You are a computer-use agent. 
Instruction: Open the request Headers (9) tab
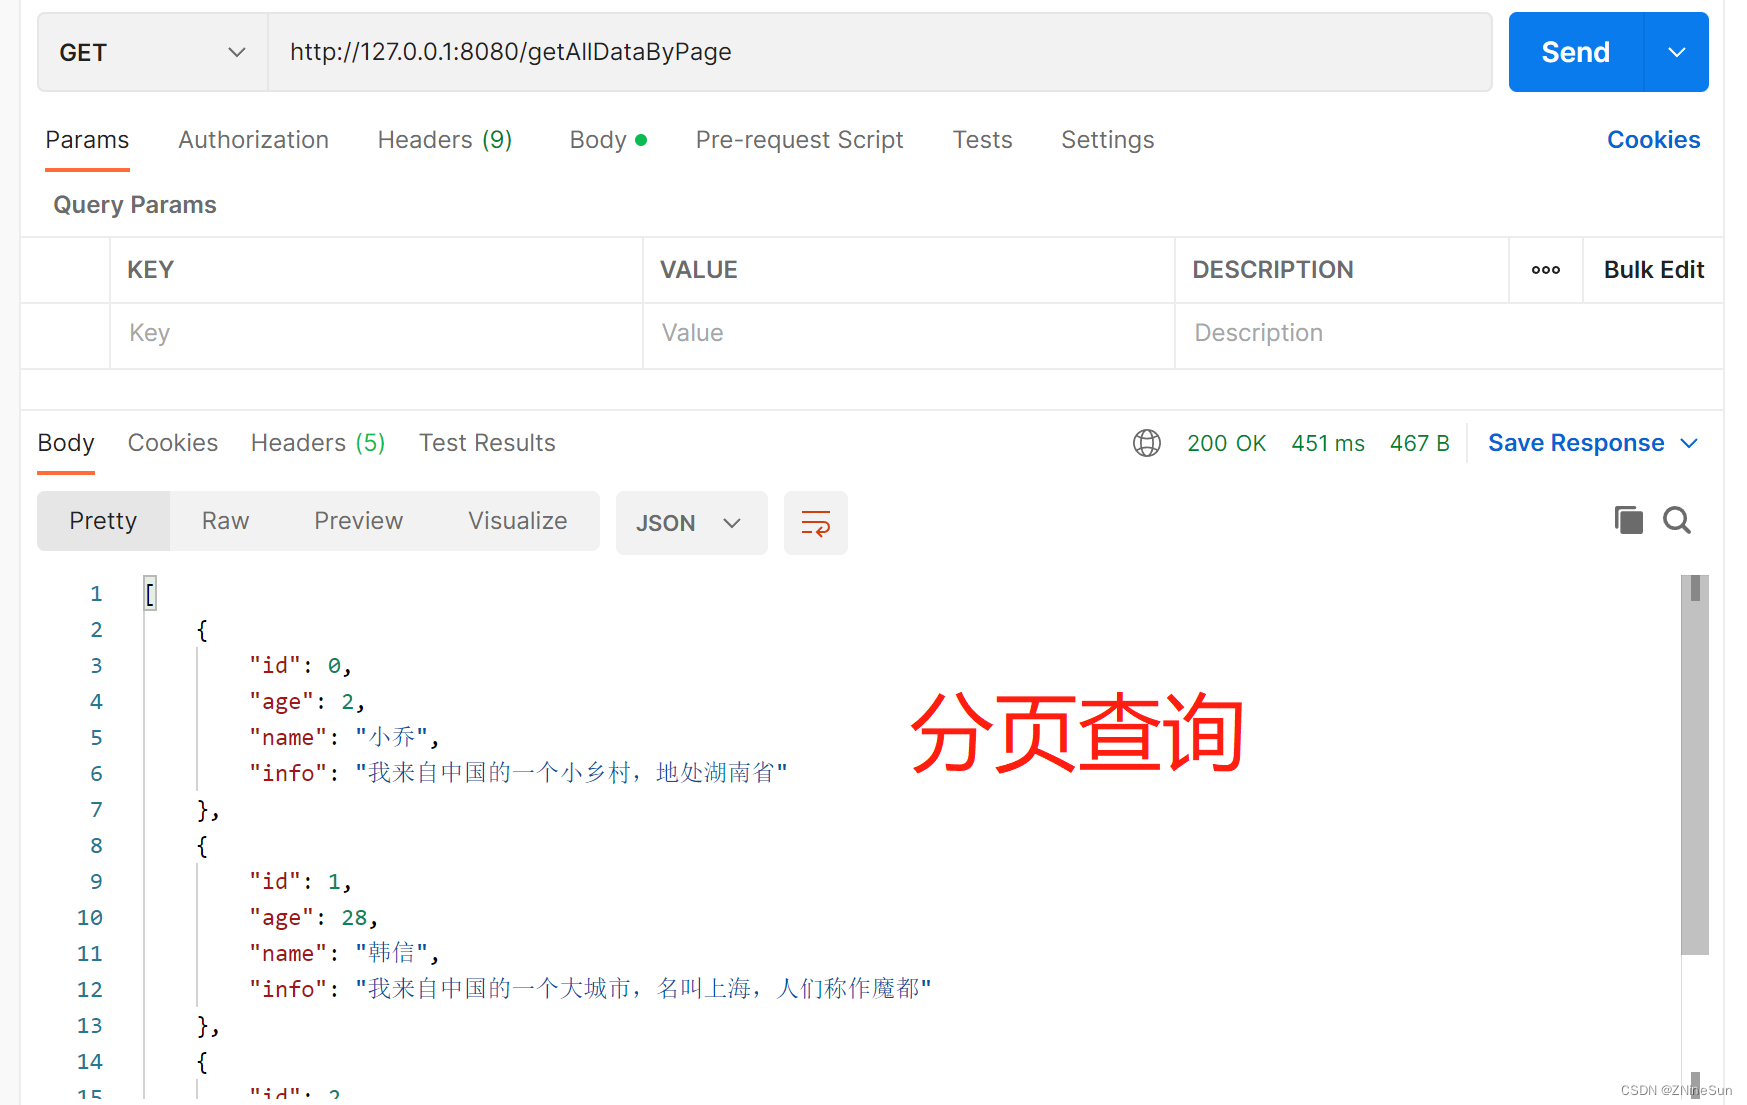445,140
